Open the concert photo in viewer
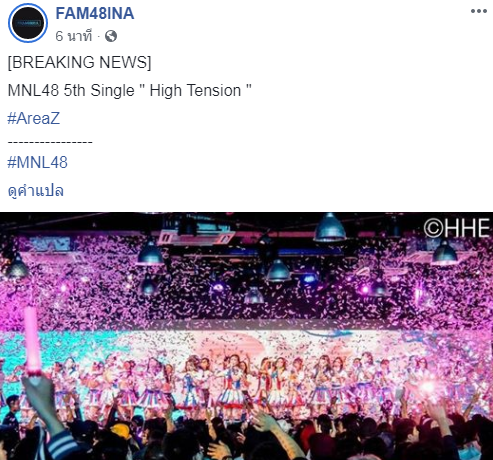Viewport: 493px width, 460px height. click(x=246, y=336)
